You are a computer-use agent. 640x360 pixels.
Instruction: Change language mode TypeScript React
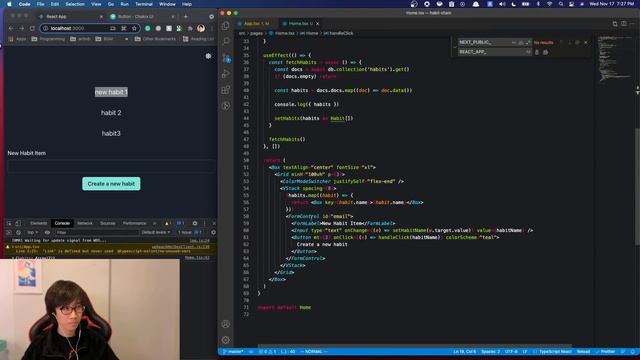555,351
